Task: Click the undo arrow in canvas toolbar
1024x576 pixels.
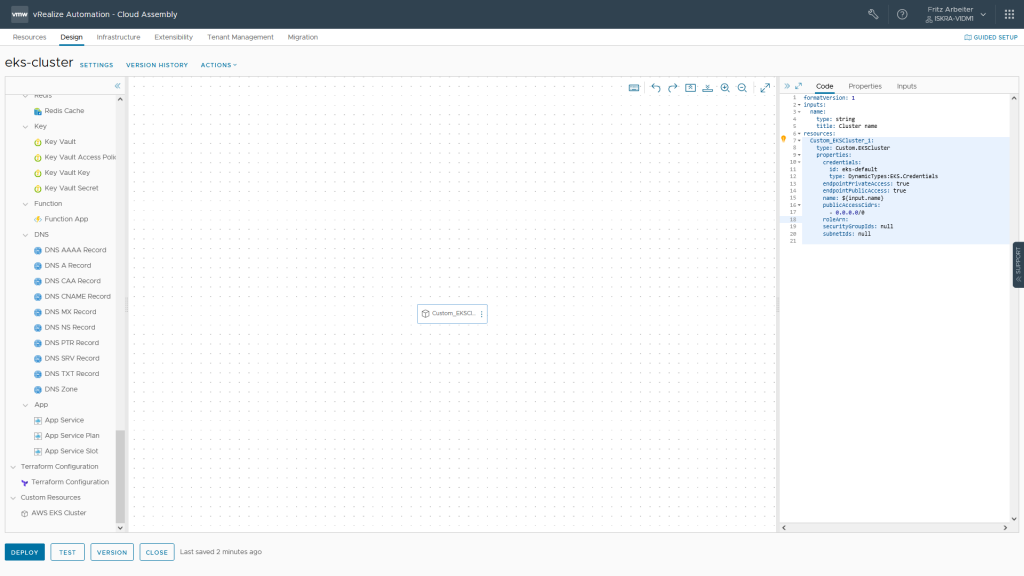Action: [x=656, y=88]
